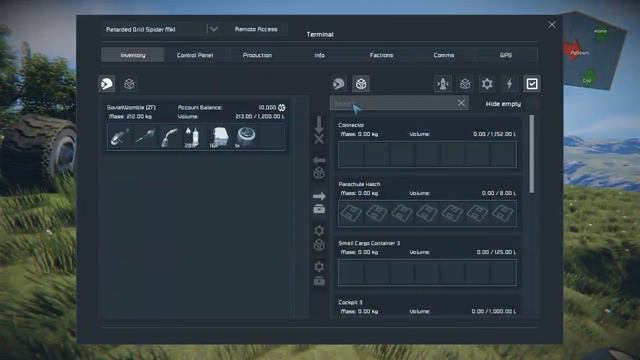Switch to the Inventory tab
Screen dimensions: 640x360
point(133,55)
